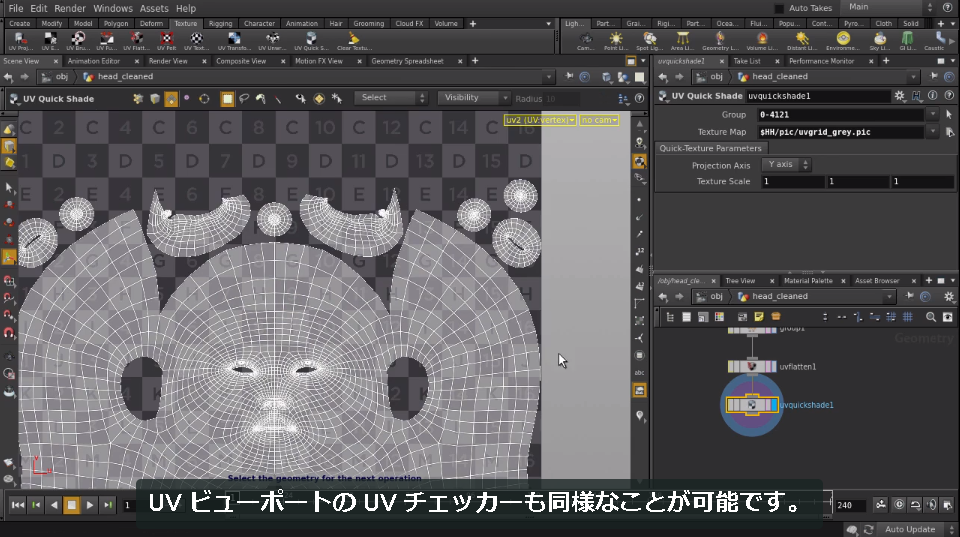Open the uv2 (UV:vertex) viewport menu

point(540,120)
